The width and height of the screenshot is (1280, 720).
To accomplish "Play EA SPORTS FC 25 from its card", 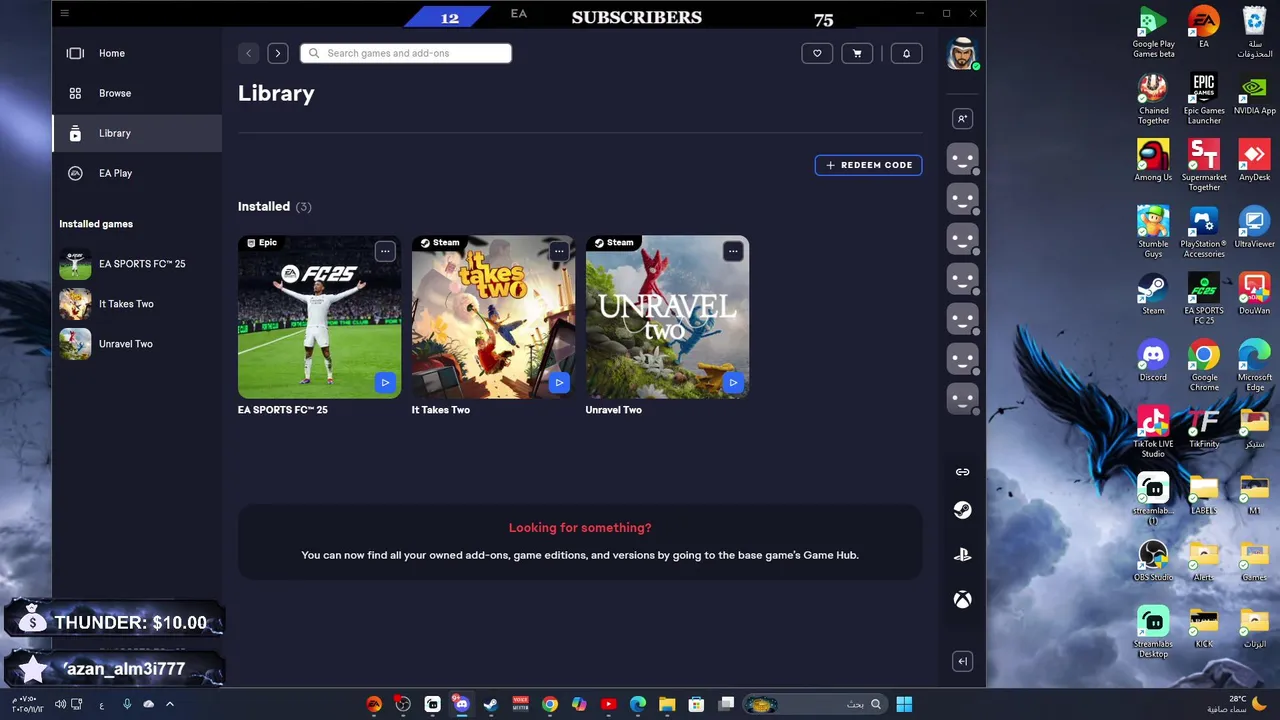I will click(x=385, y=382).
